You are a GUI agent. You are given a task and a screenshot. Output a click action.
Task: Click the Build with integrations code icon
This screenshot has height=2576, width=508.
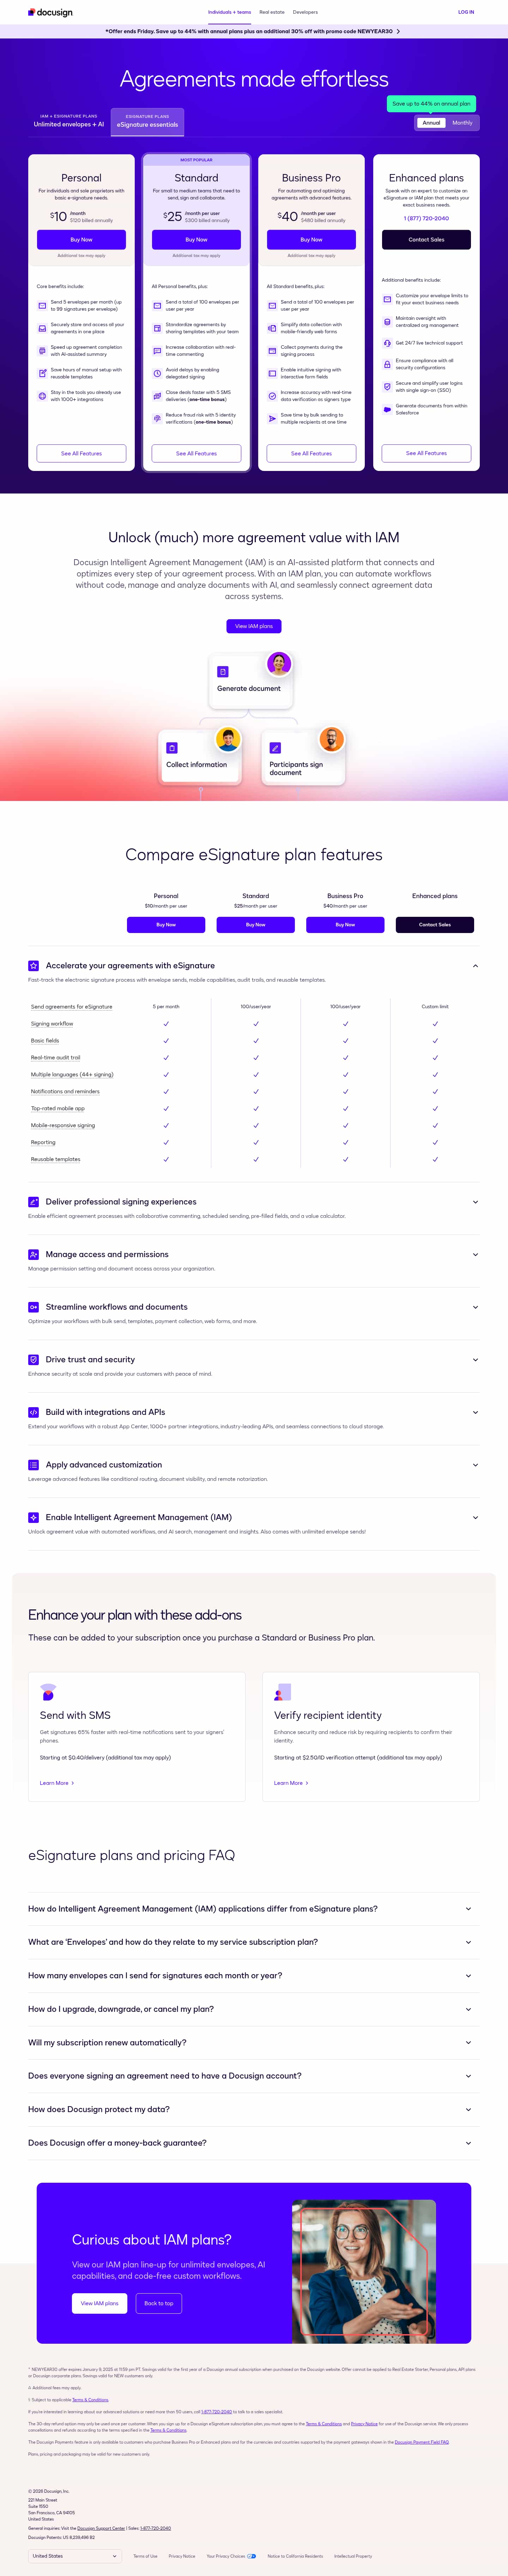tap(34, 1412)
